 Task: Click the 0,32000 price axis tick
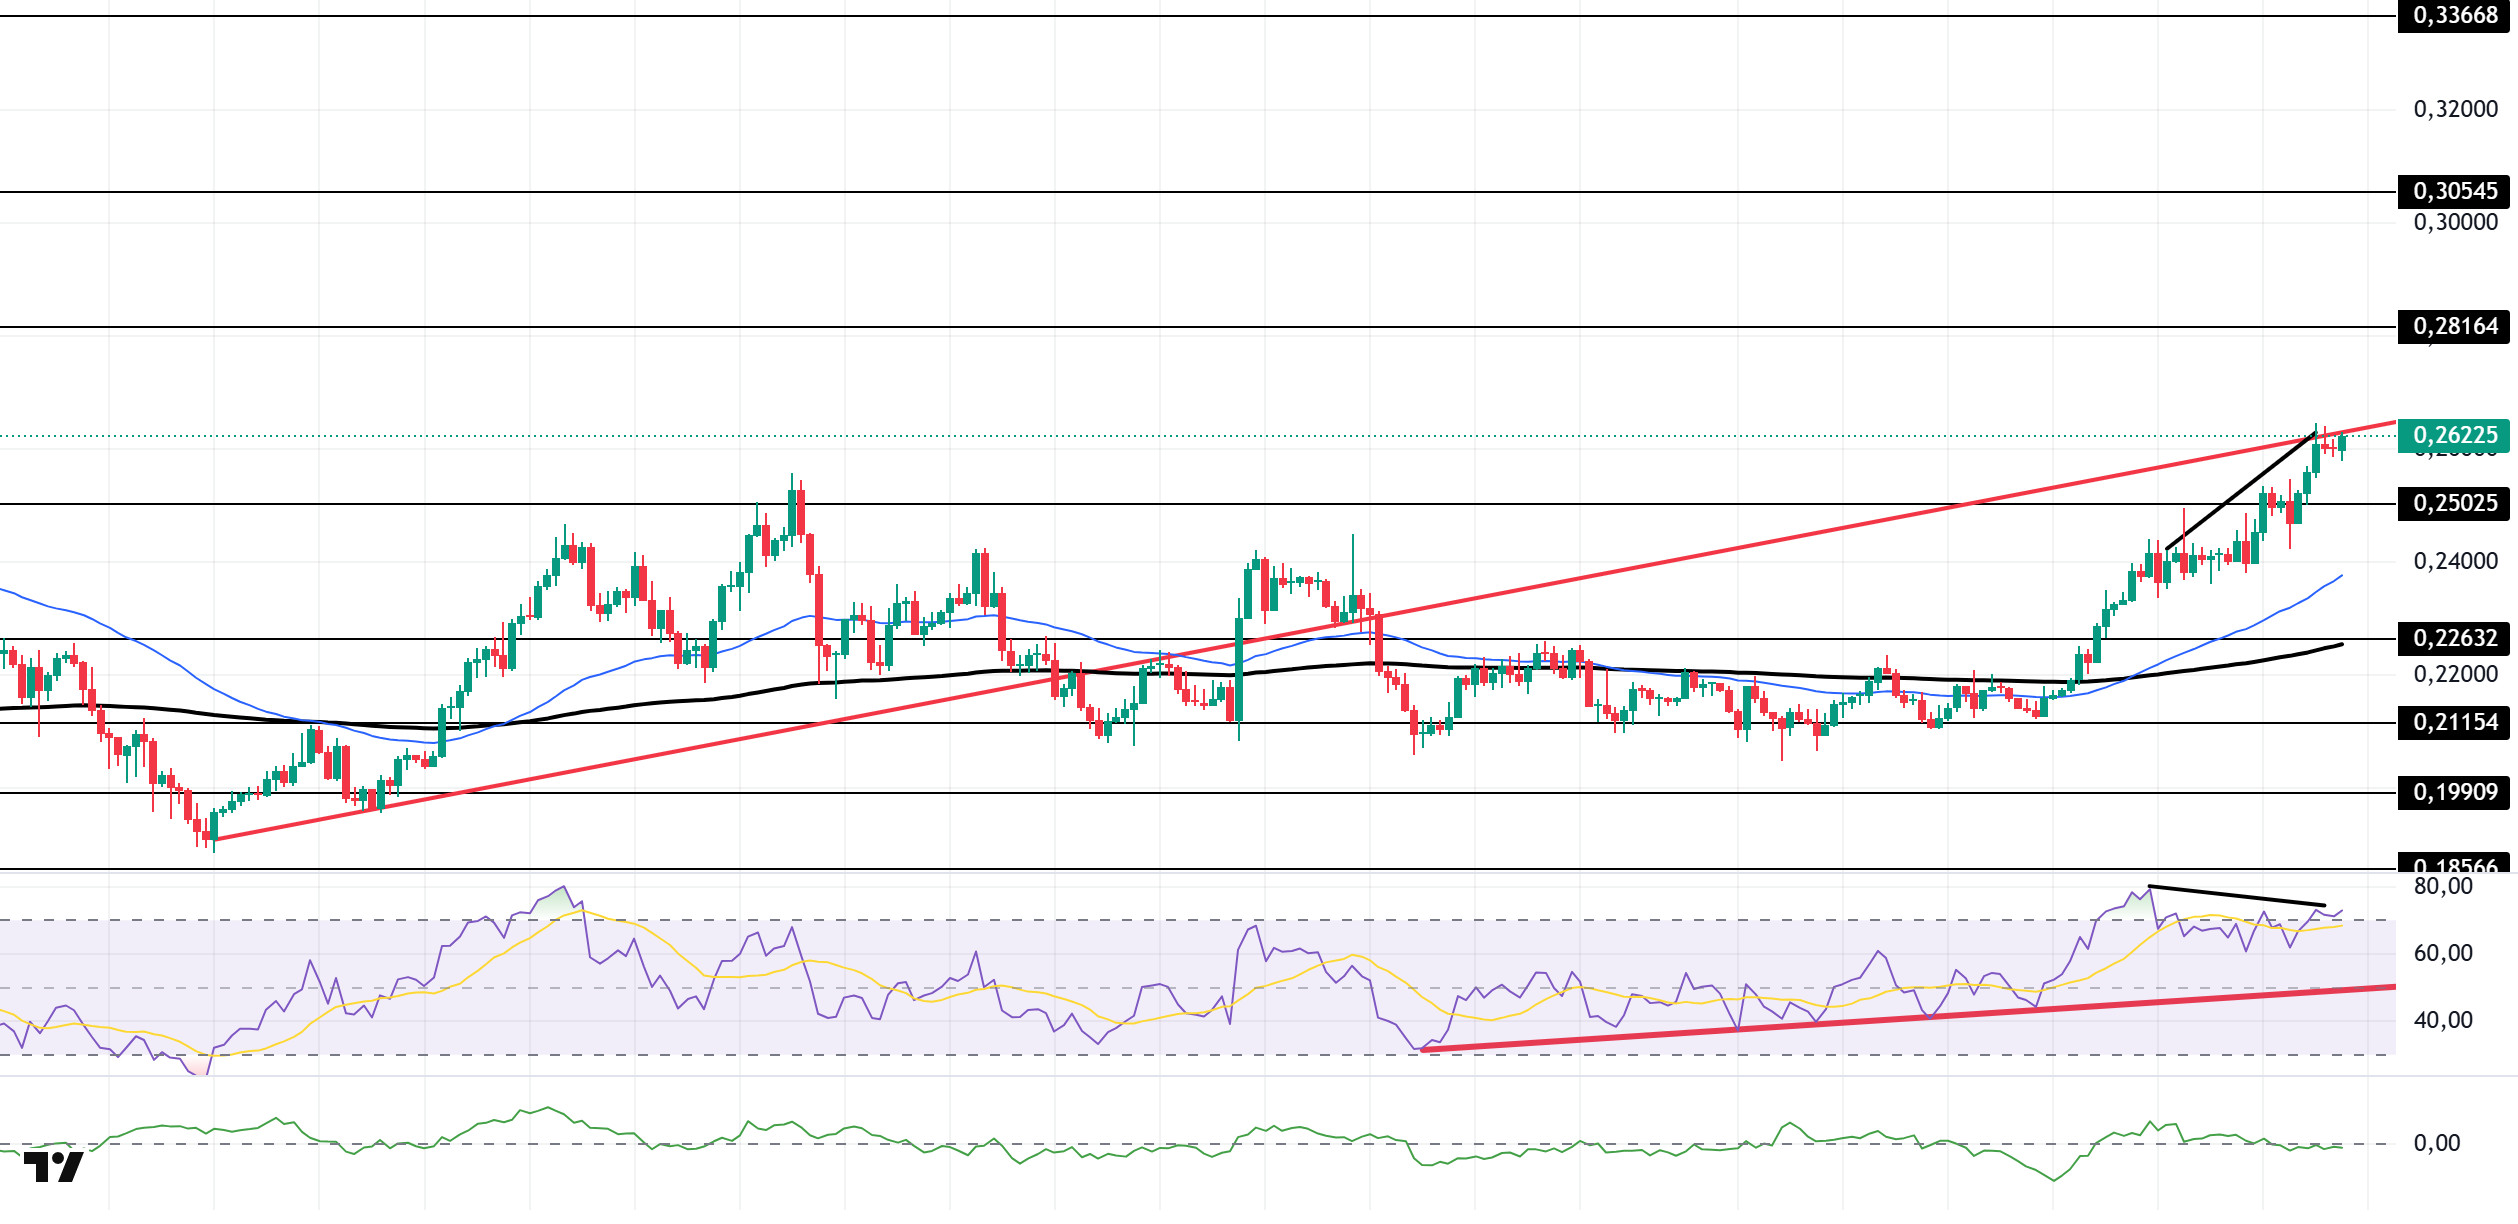(2455, 109)
